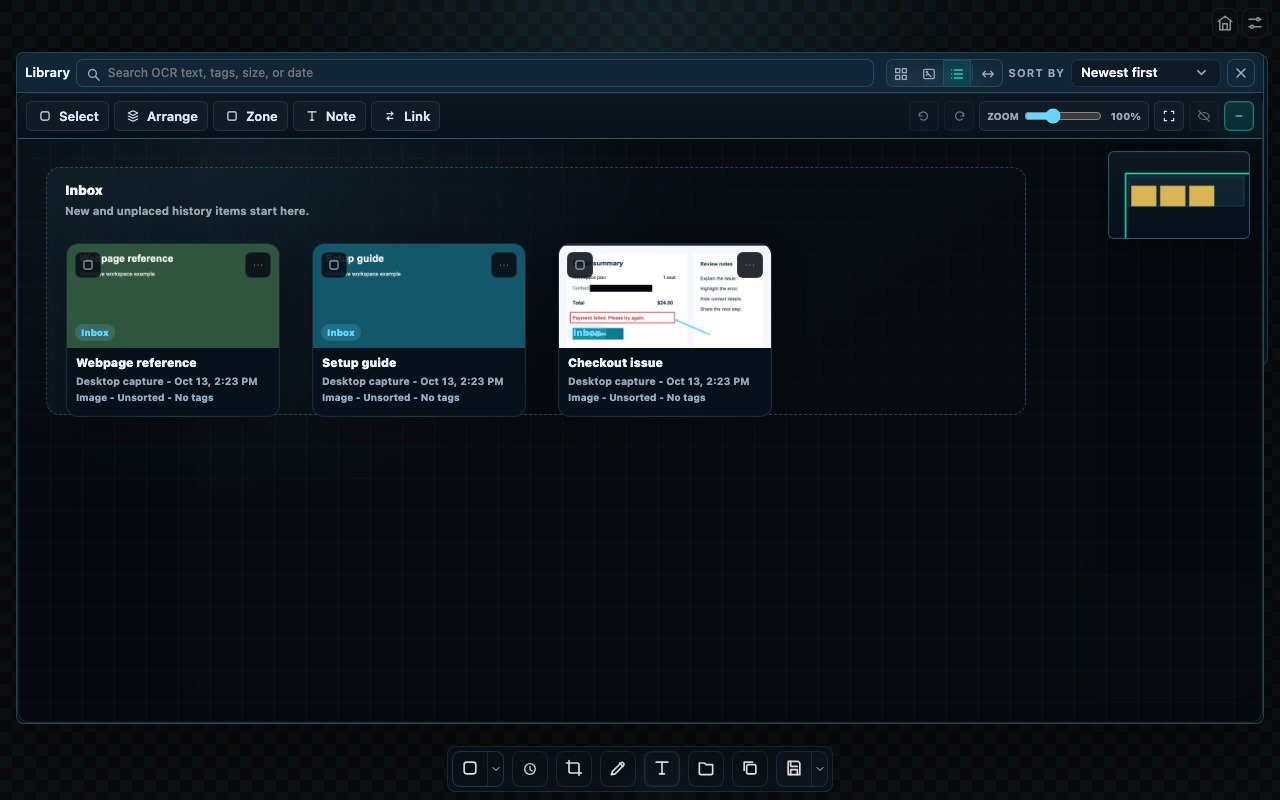Select the text tool in bottom toolbar
The width and height of the screenshot is (1280, 800).
pos(662,768)
